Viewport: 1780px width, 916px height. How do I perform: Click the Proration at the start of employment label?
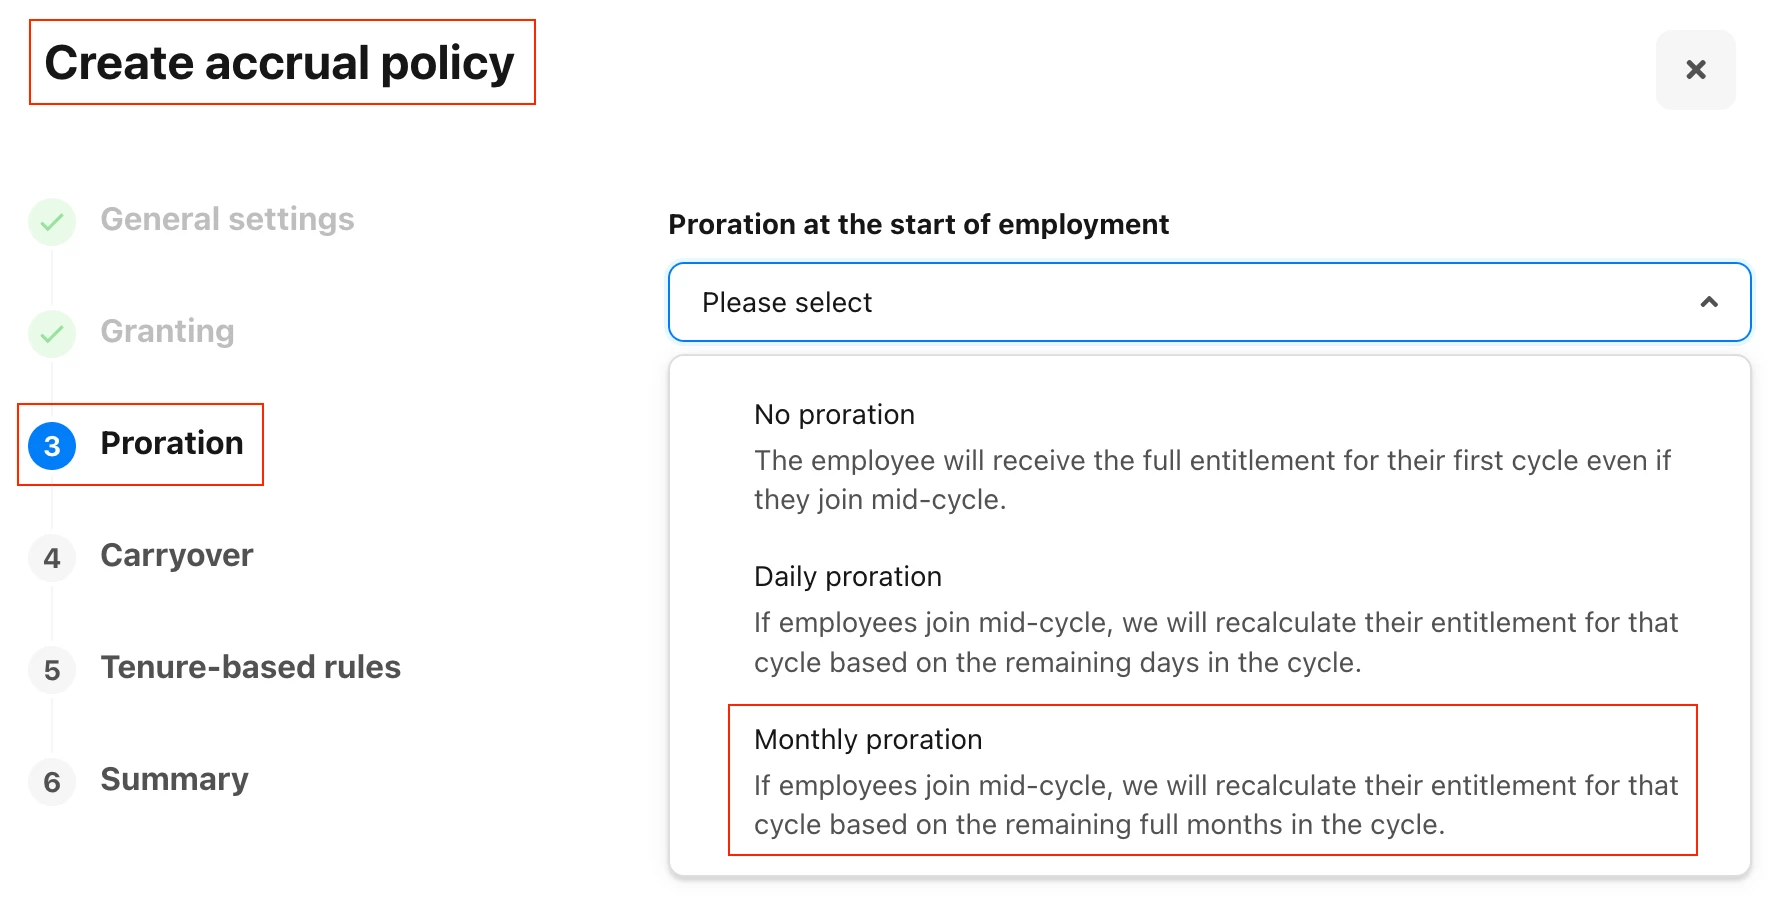pyautogui.click(x=918, y=224)
